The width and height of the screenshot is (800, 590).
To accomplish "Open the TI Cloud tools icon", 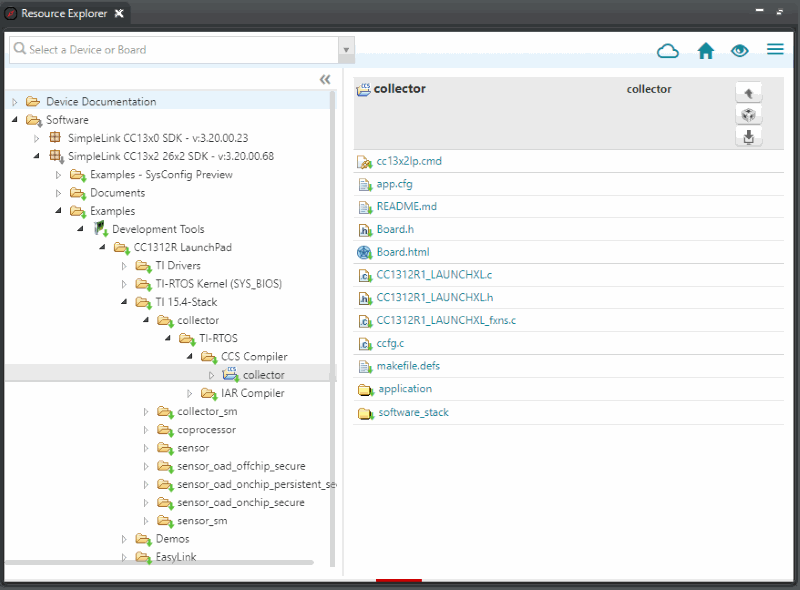I will coord(667,50).
